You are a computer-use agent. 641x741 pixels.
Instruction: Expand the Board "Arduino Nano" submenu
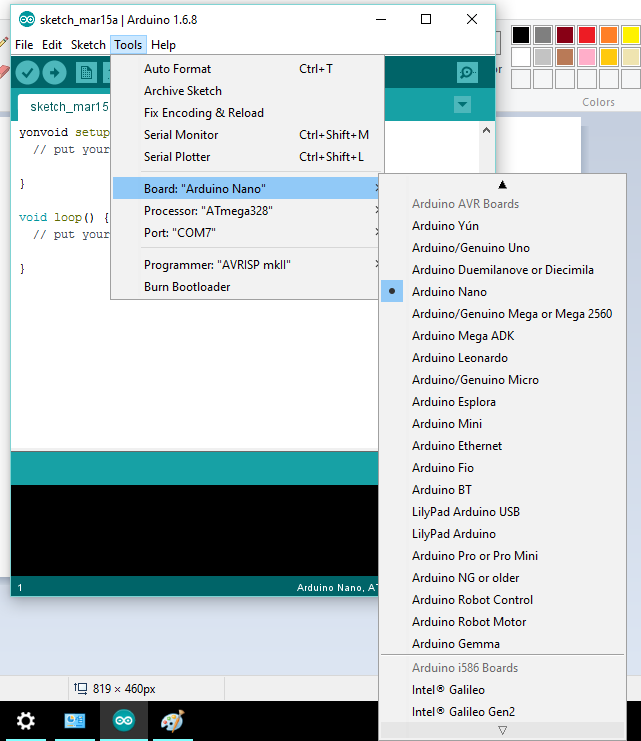click(x=246, y=189)
